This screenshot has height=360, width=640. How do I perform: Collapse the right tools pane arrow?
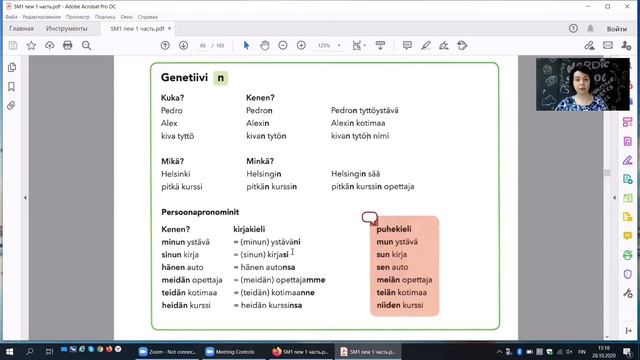pyautogui.click(x=614, y=198)
